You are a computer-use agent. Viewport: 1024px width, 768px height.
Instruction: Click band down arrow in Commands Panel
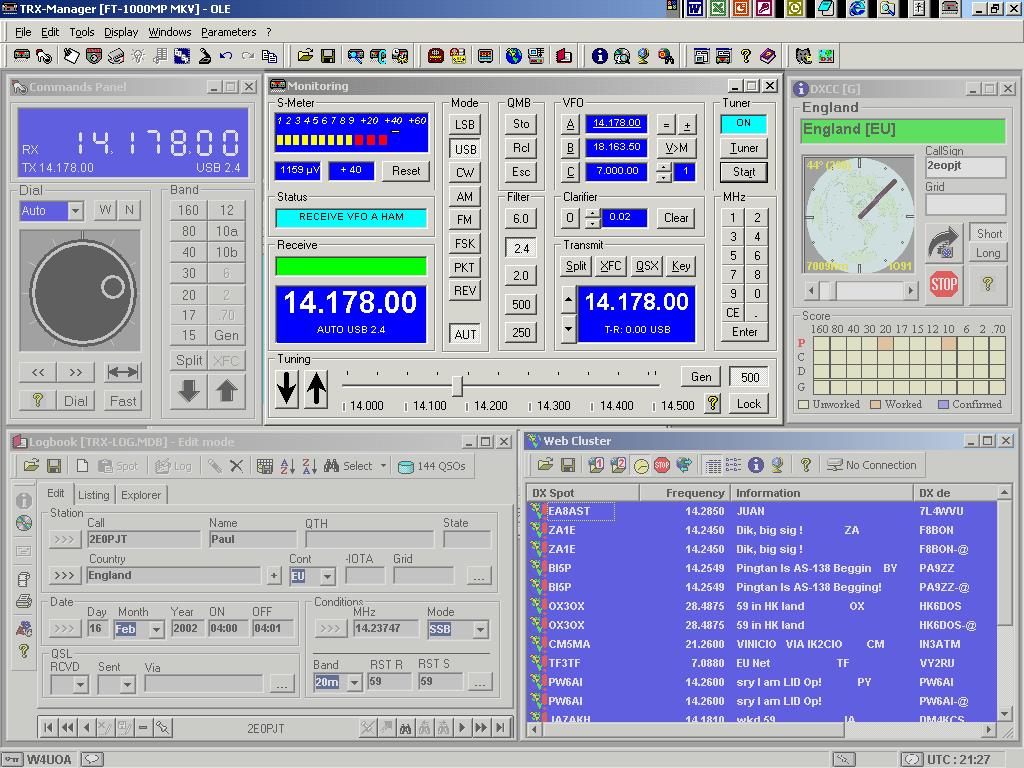pyautogui.click(x=189, y=391)
